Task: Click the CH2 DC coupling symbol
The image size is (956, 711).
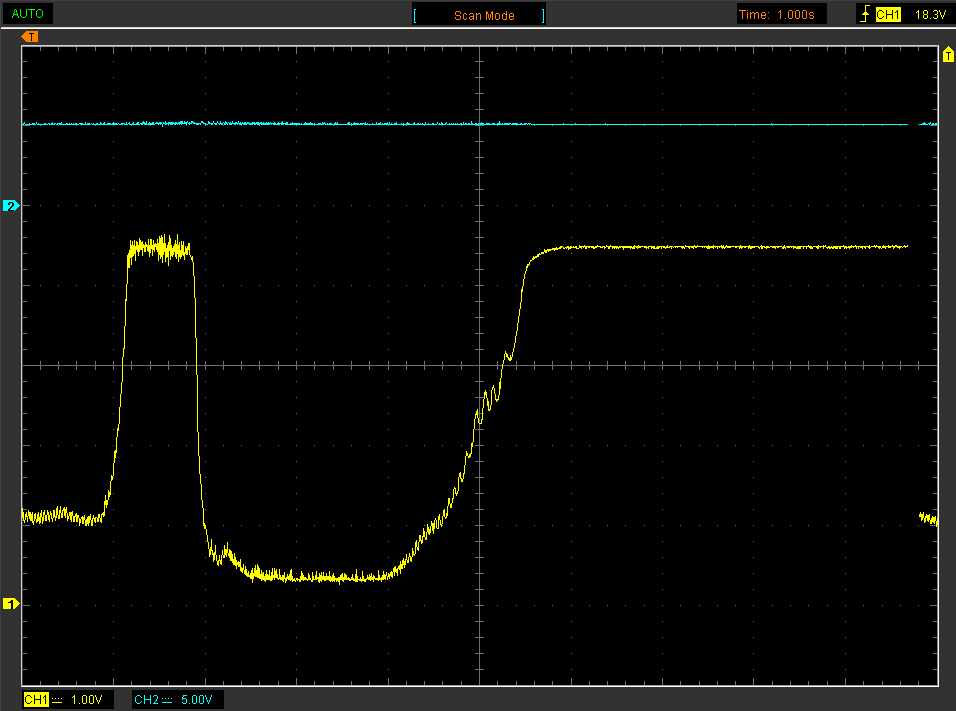Action: (167, 700)
